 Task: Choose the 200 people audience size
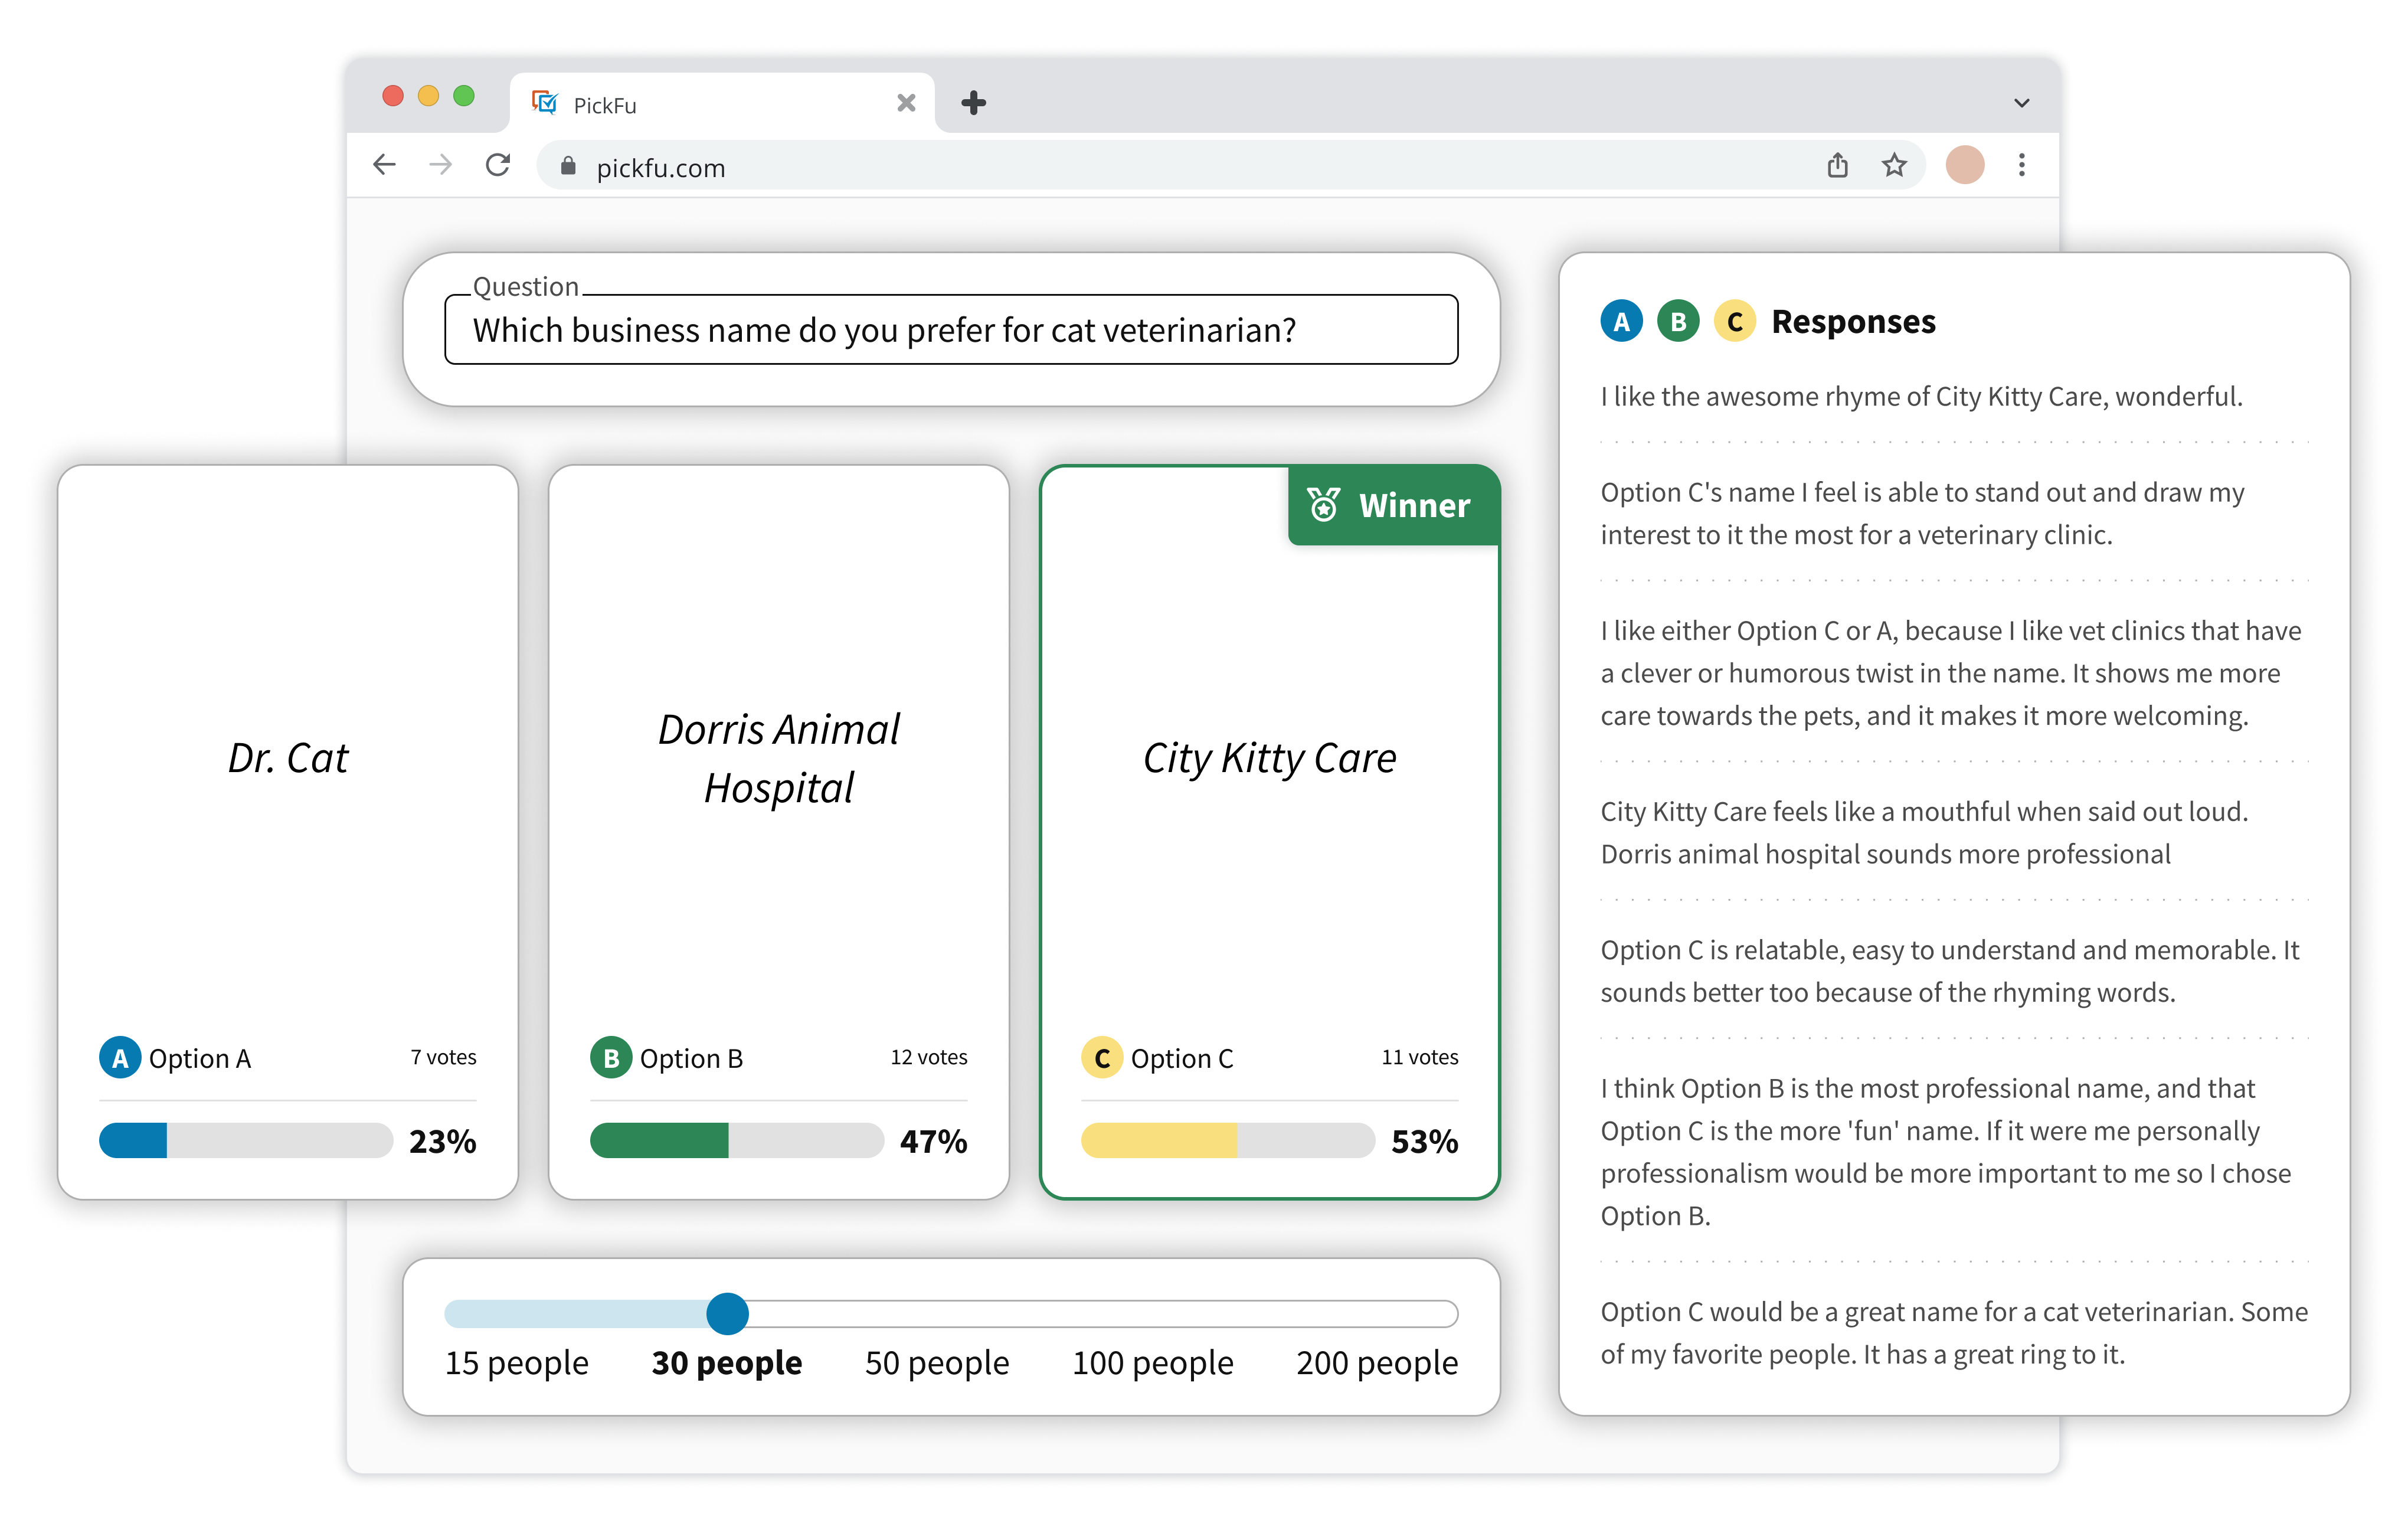pos(1376,1362)
